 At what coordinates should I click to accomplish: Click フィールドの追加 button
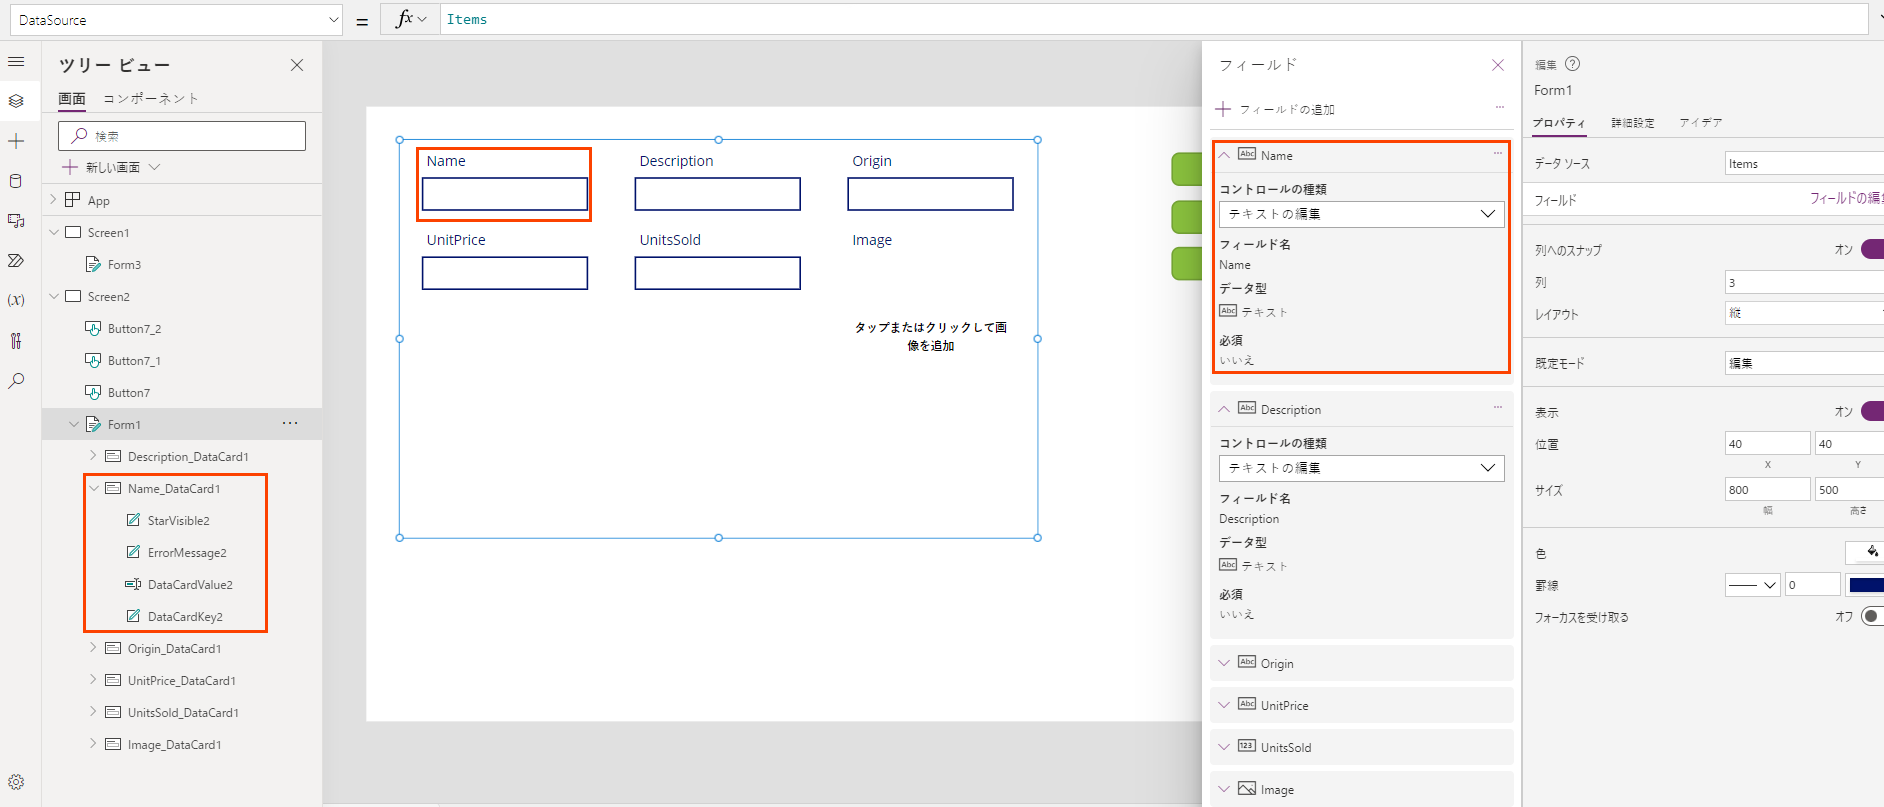click(x=1275, y=109)
